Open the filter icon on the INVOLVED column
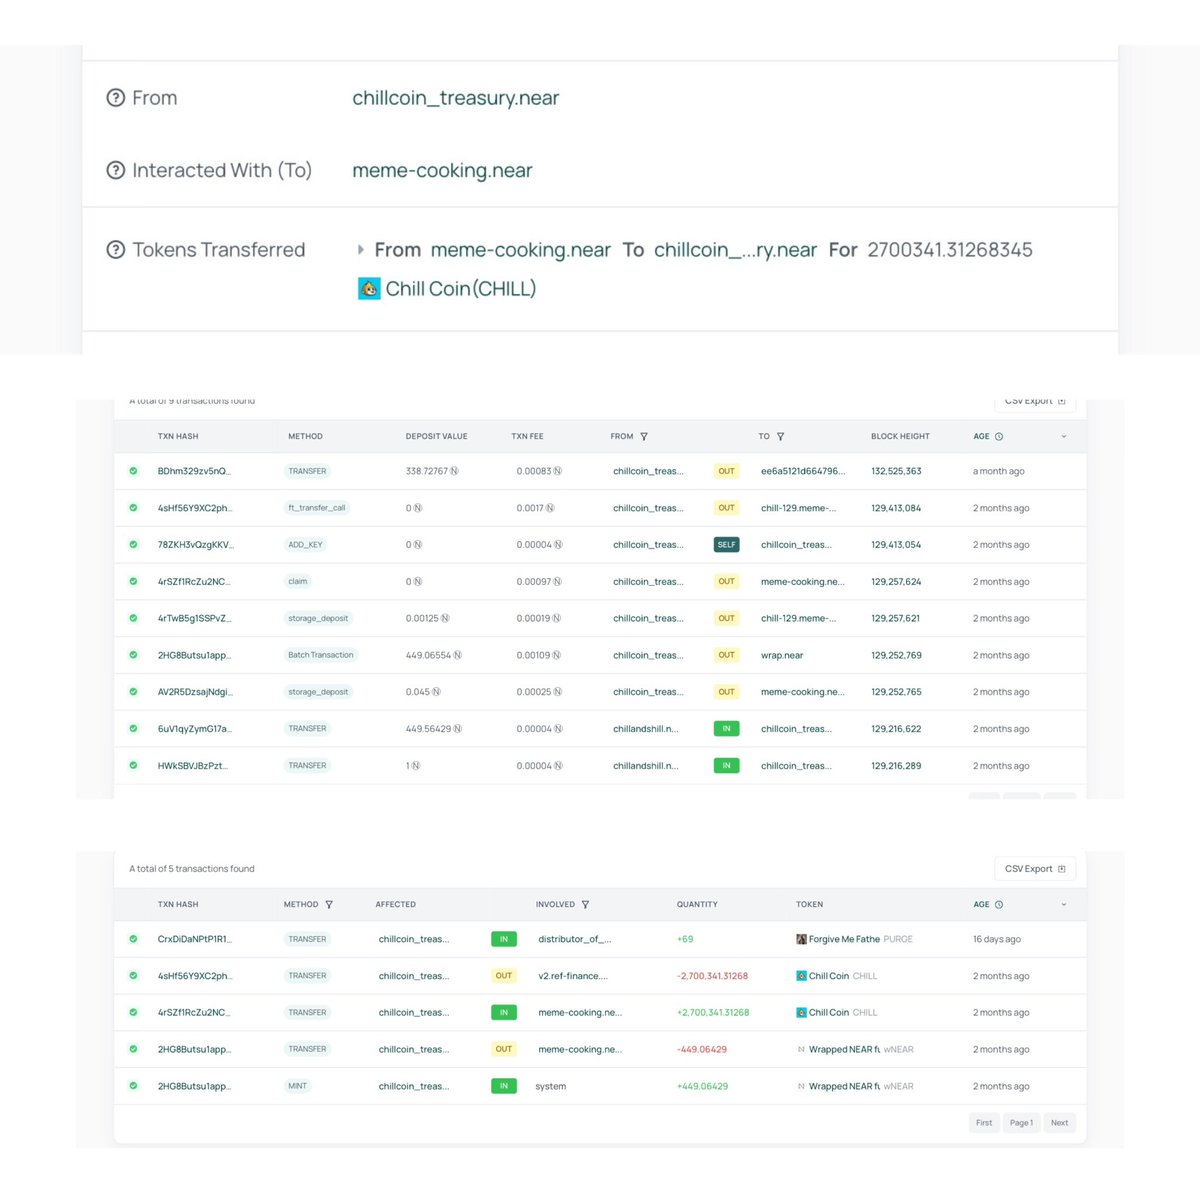The width and height of the screenshot is (1200, 1200). (x=587, y=904)
